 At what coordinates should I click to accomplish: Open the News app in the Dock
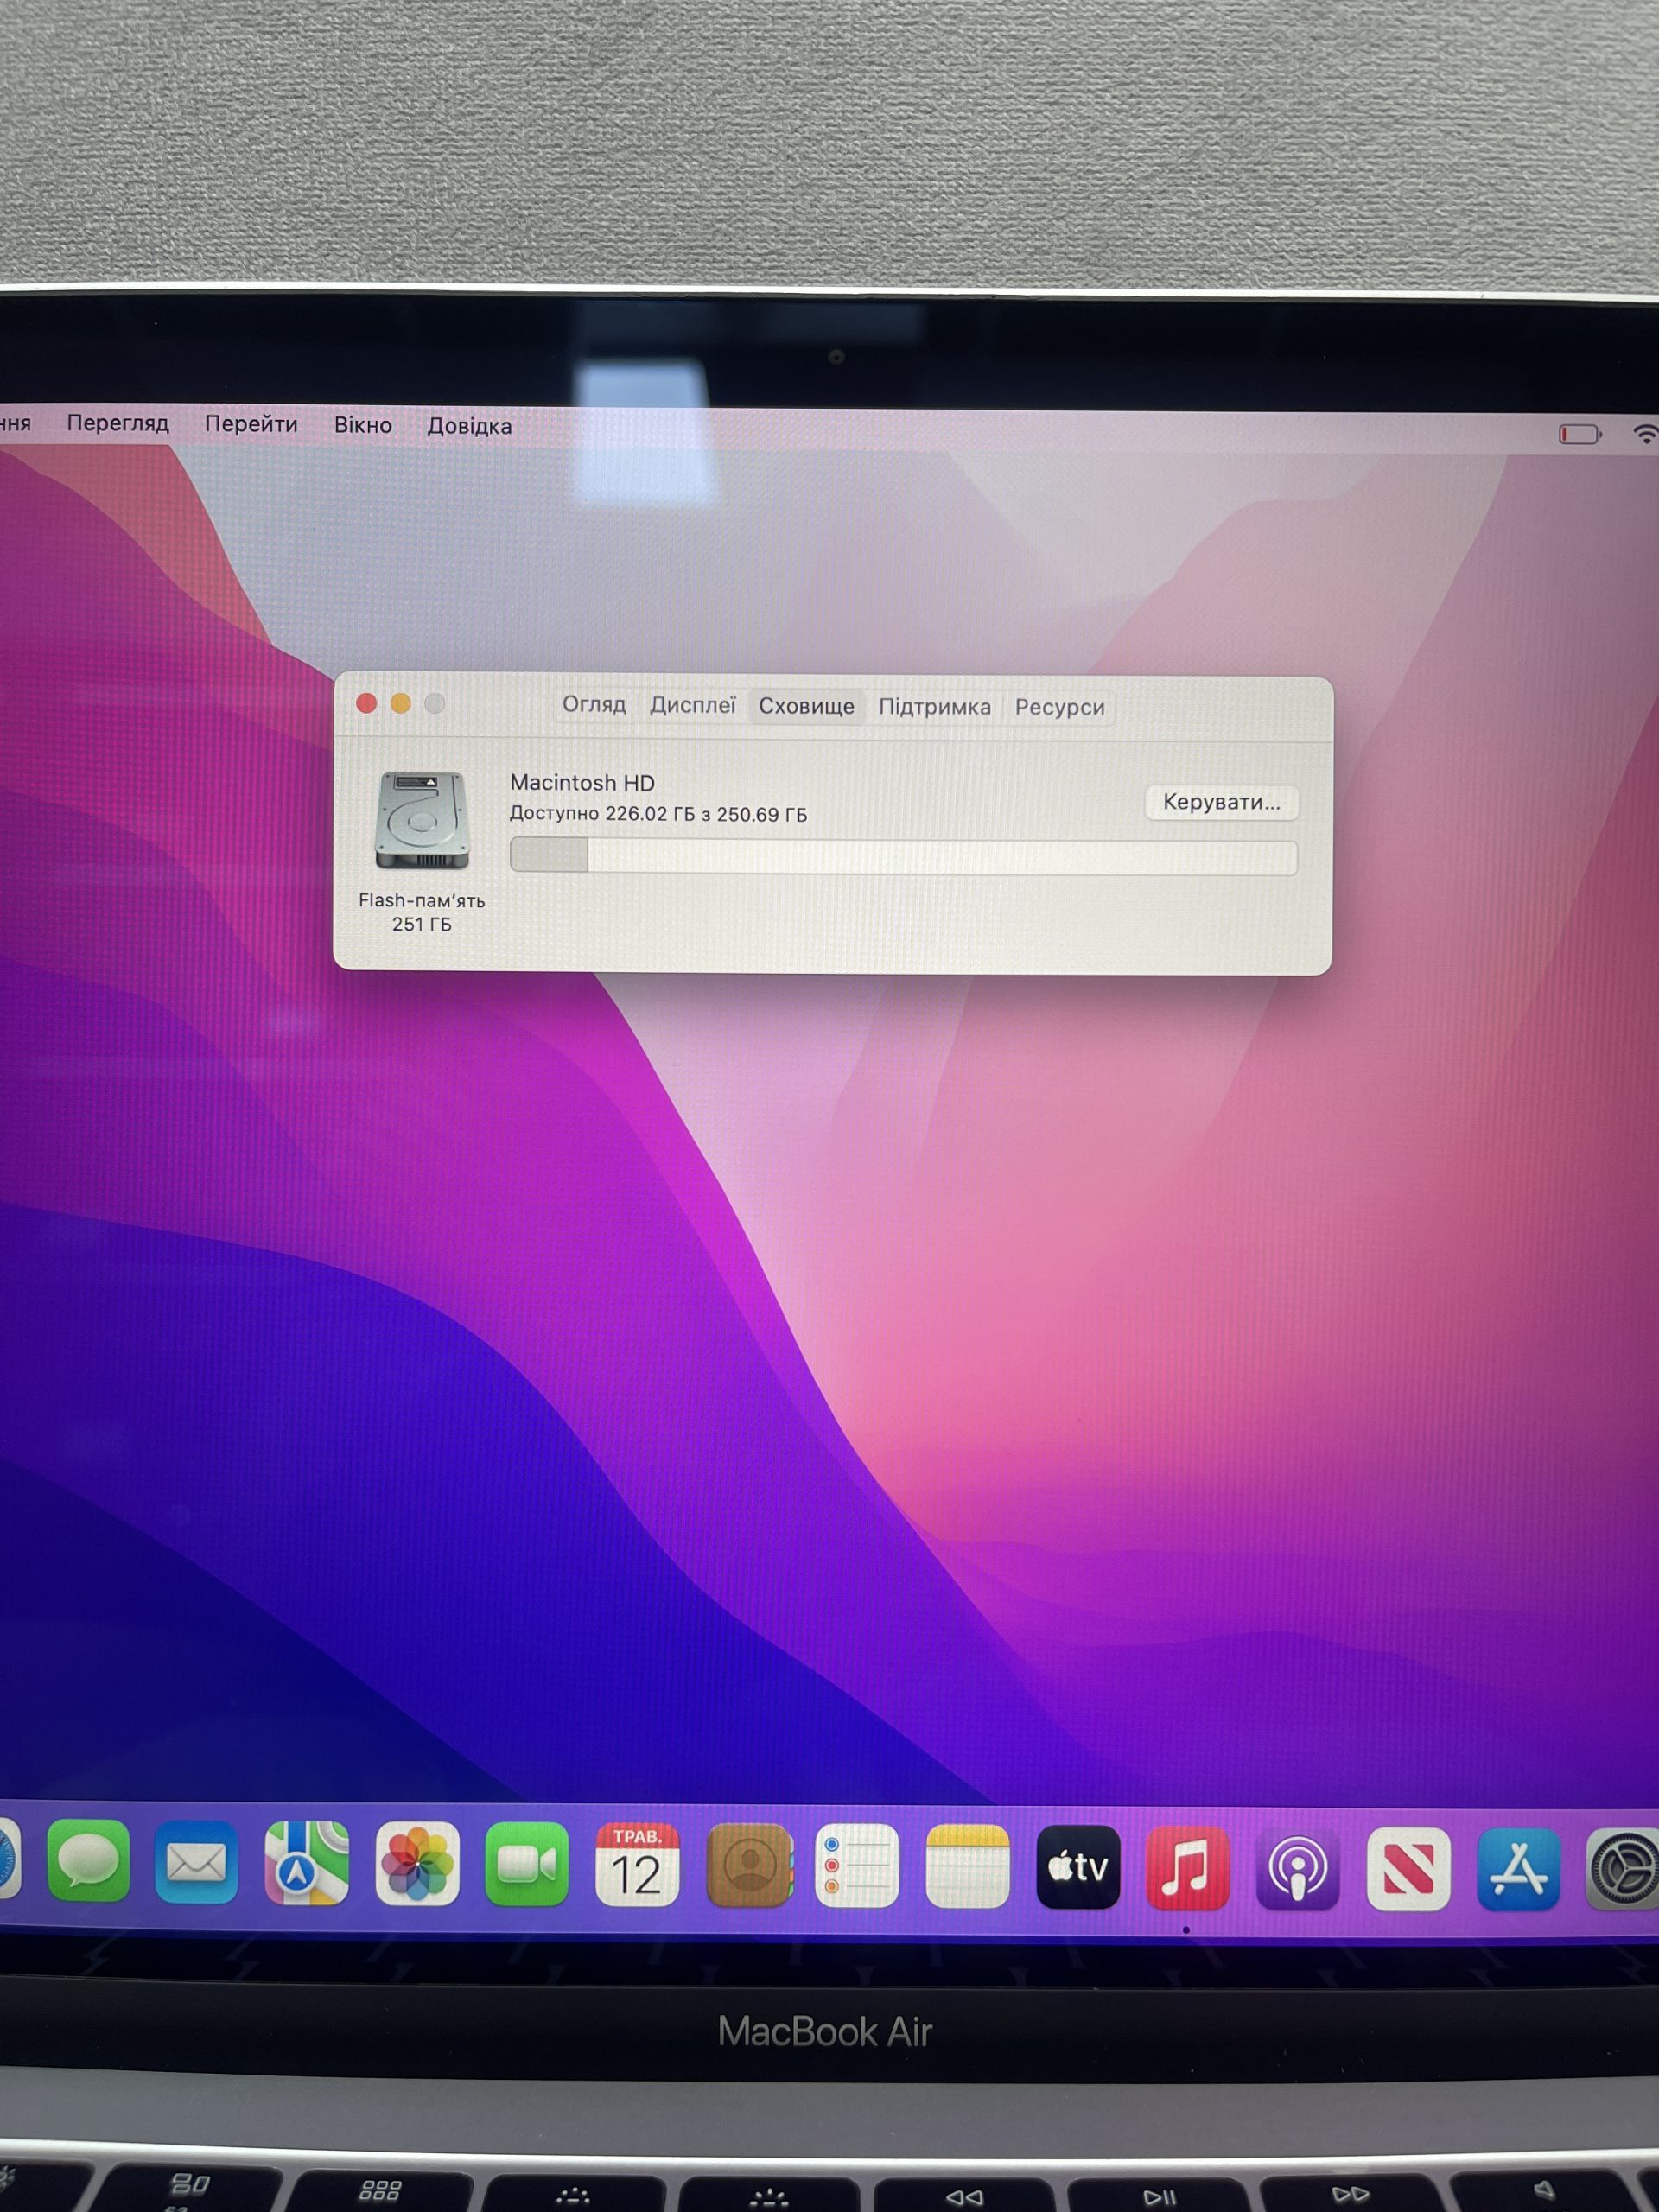1408,1869
